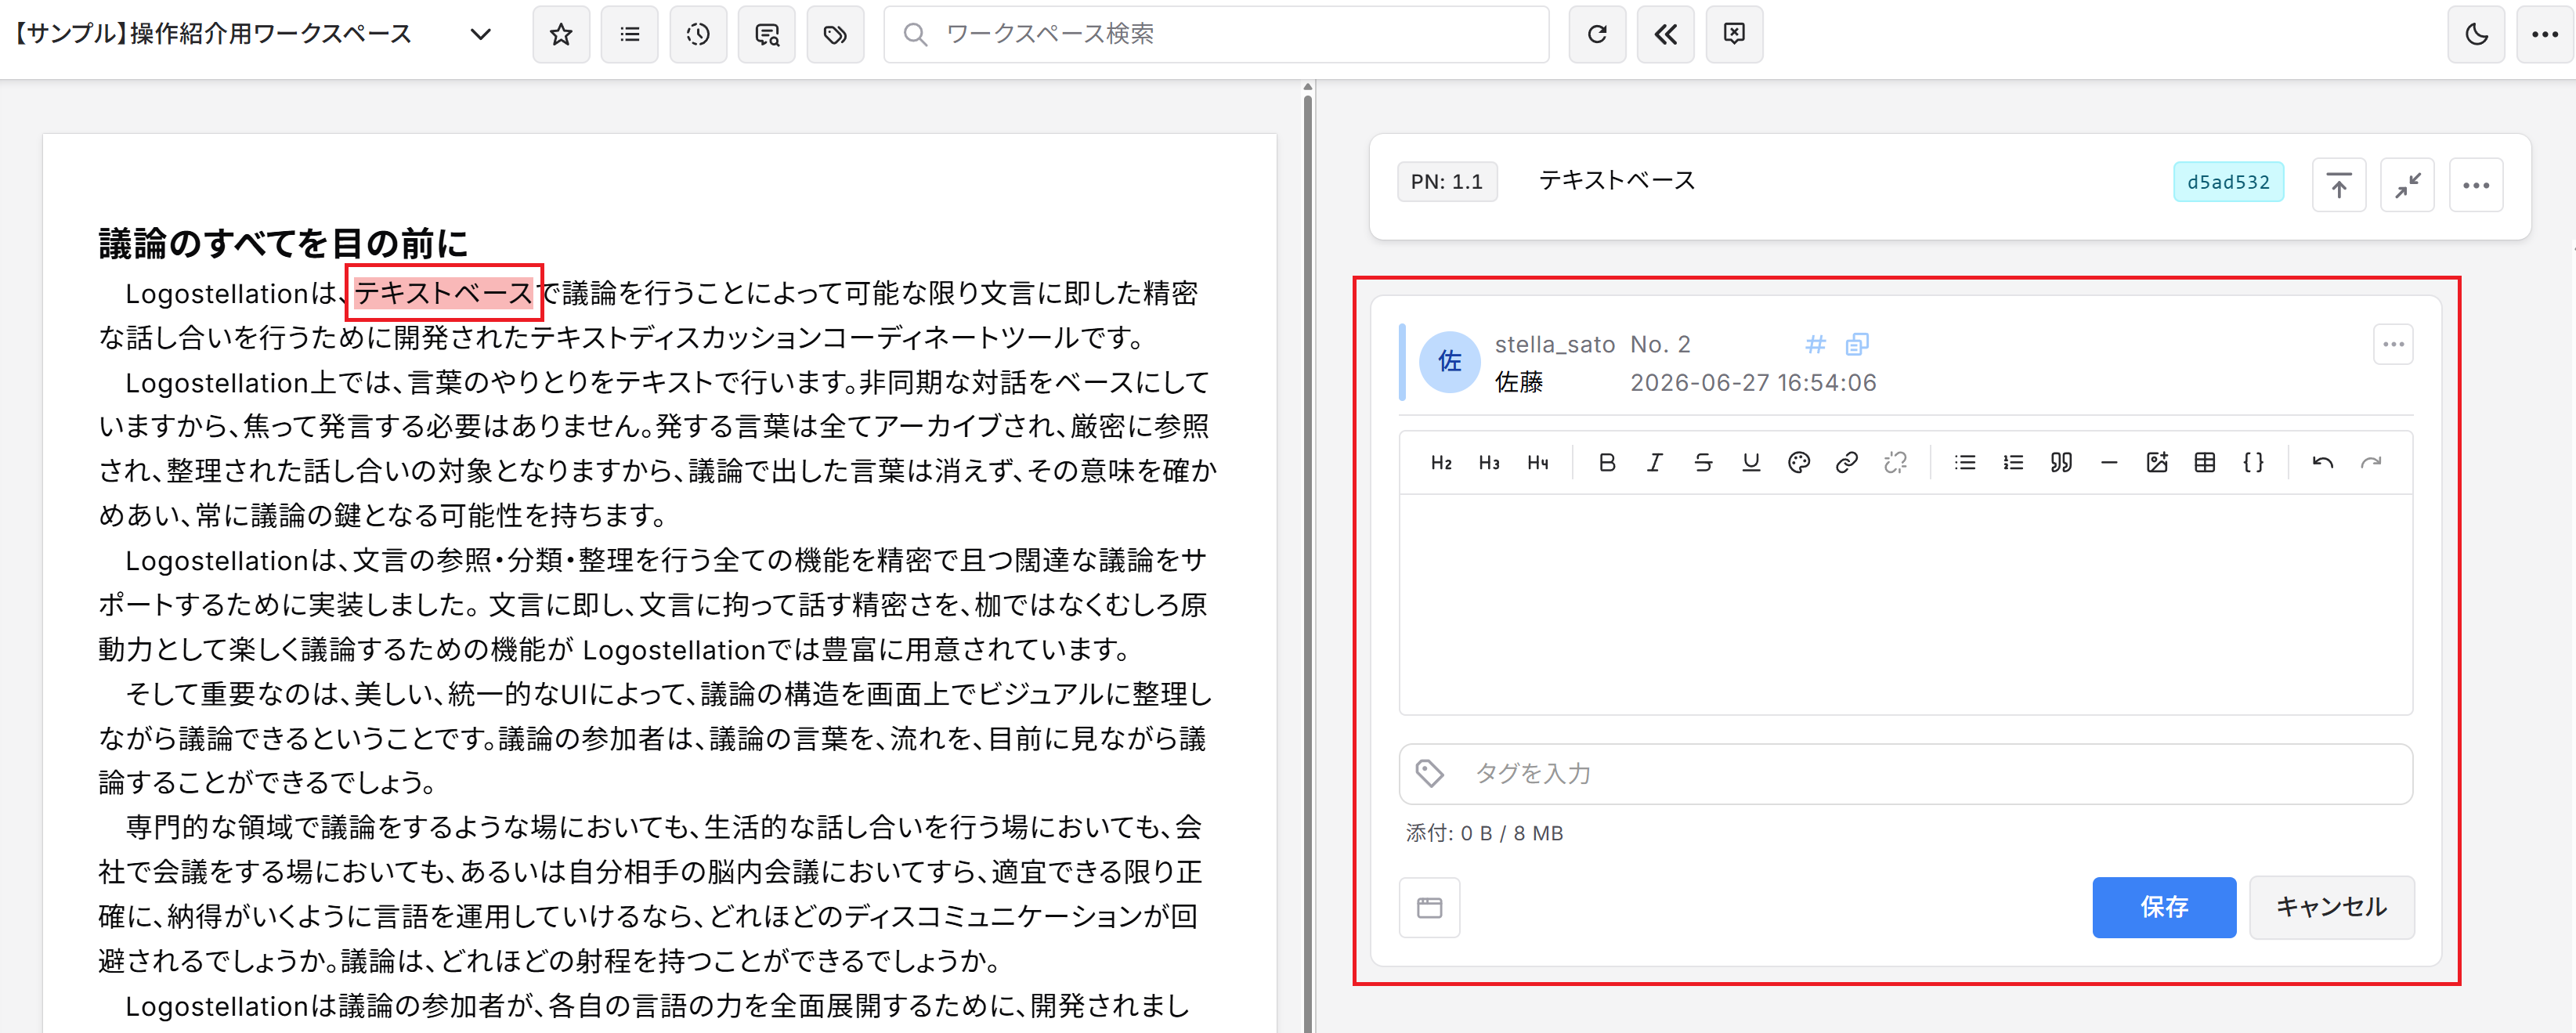Insert a blockquote

(2061, 463)
